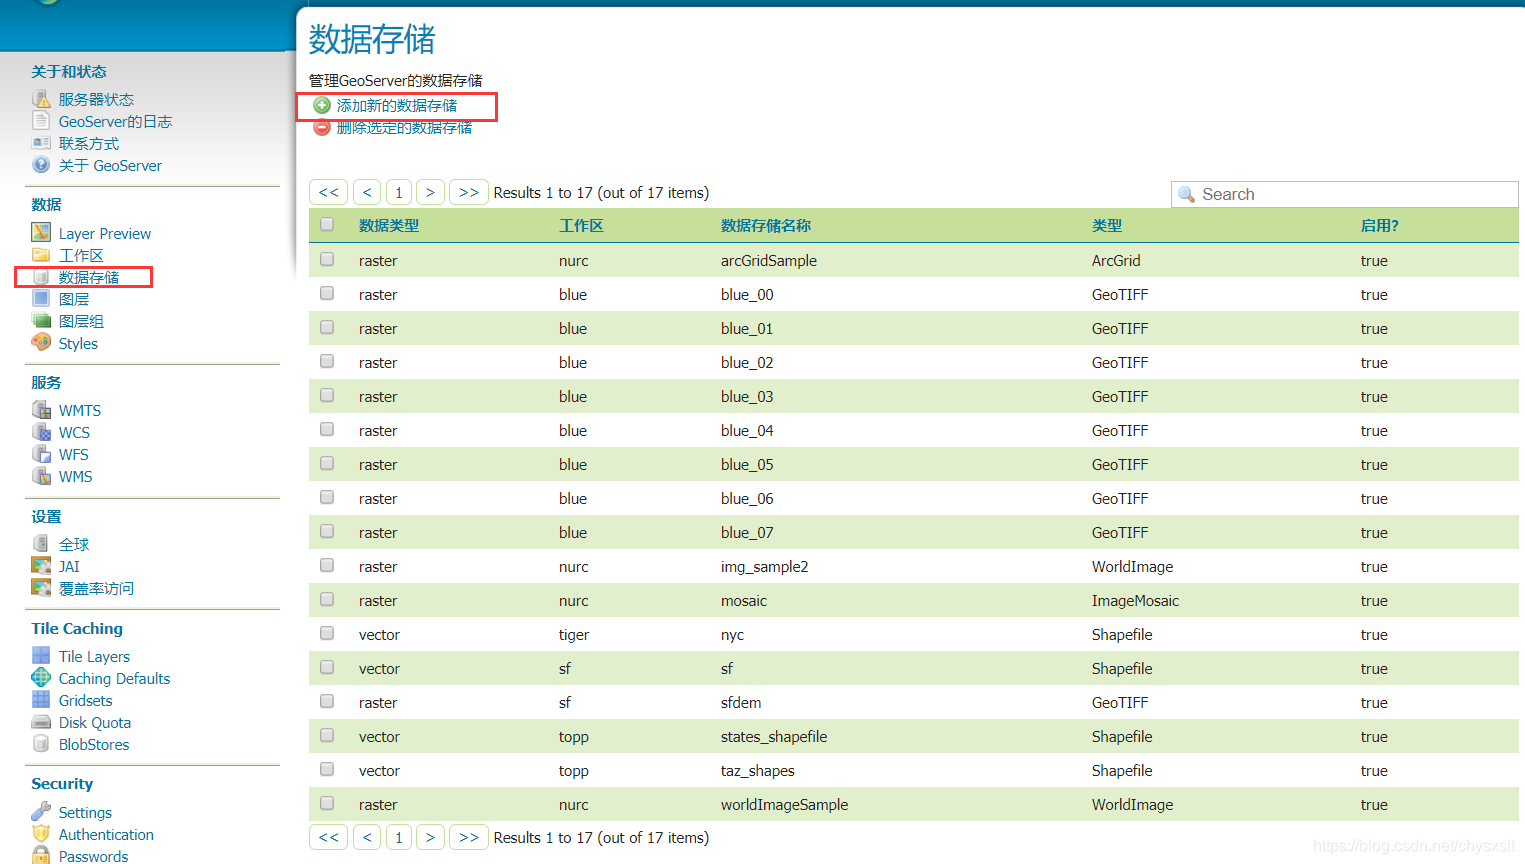
Task: Go to first page using bottom << button
Action: tap(329, 837)
